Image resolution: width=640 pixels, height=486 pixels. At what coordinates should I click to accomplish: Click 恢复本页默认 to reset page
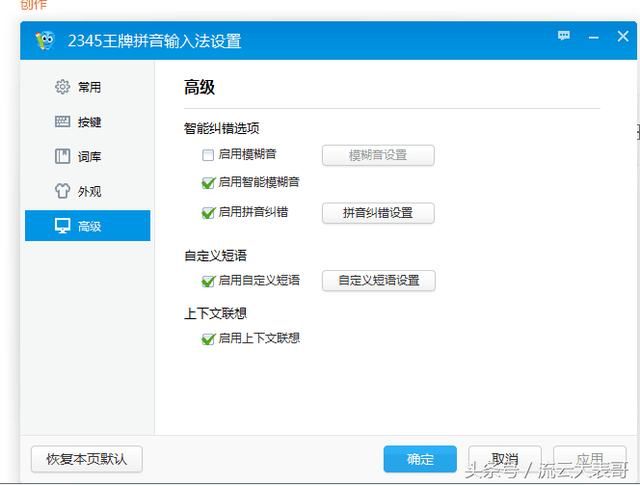pyautogui.click(x=87, y=459)
